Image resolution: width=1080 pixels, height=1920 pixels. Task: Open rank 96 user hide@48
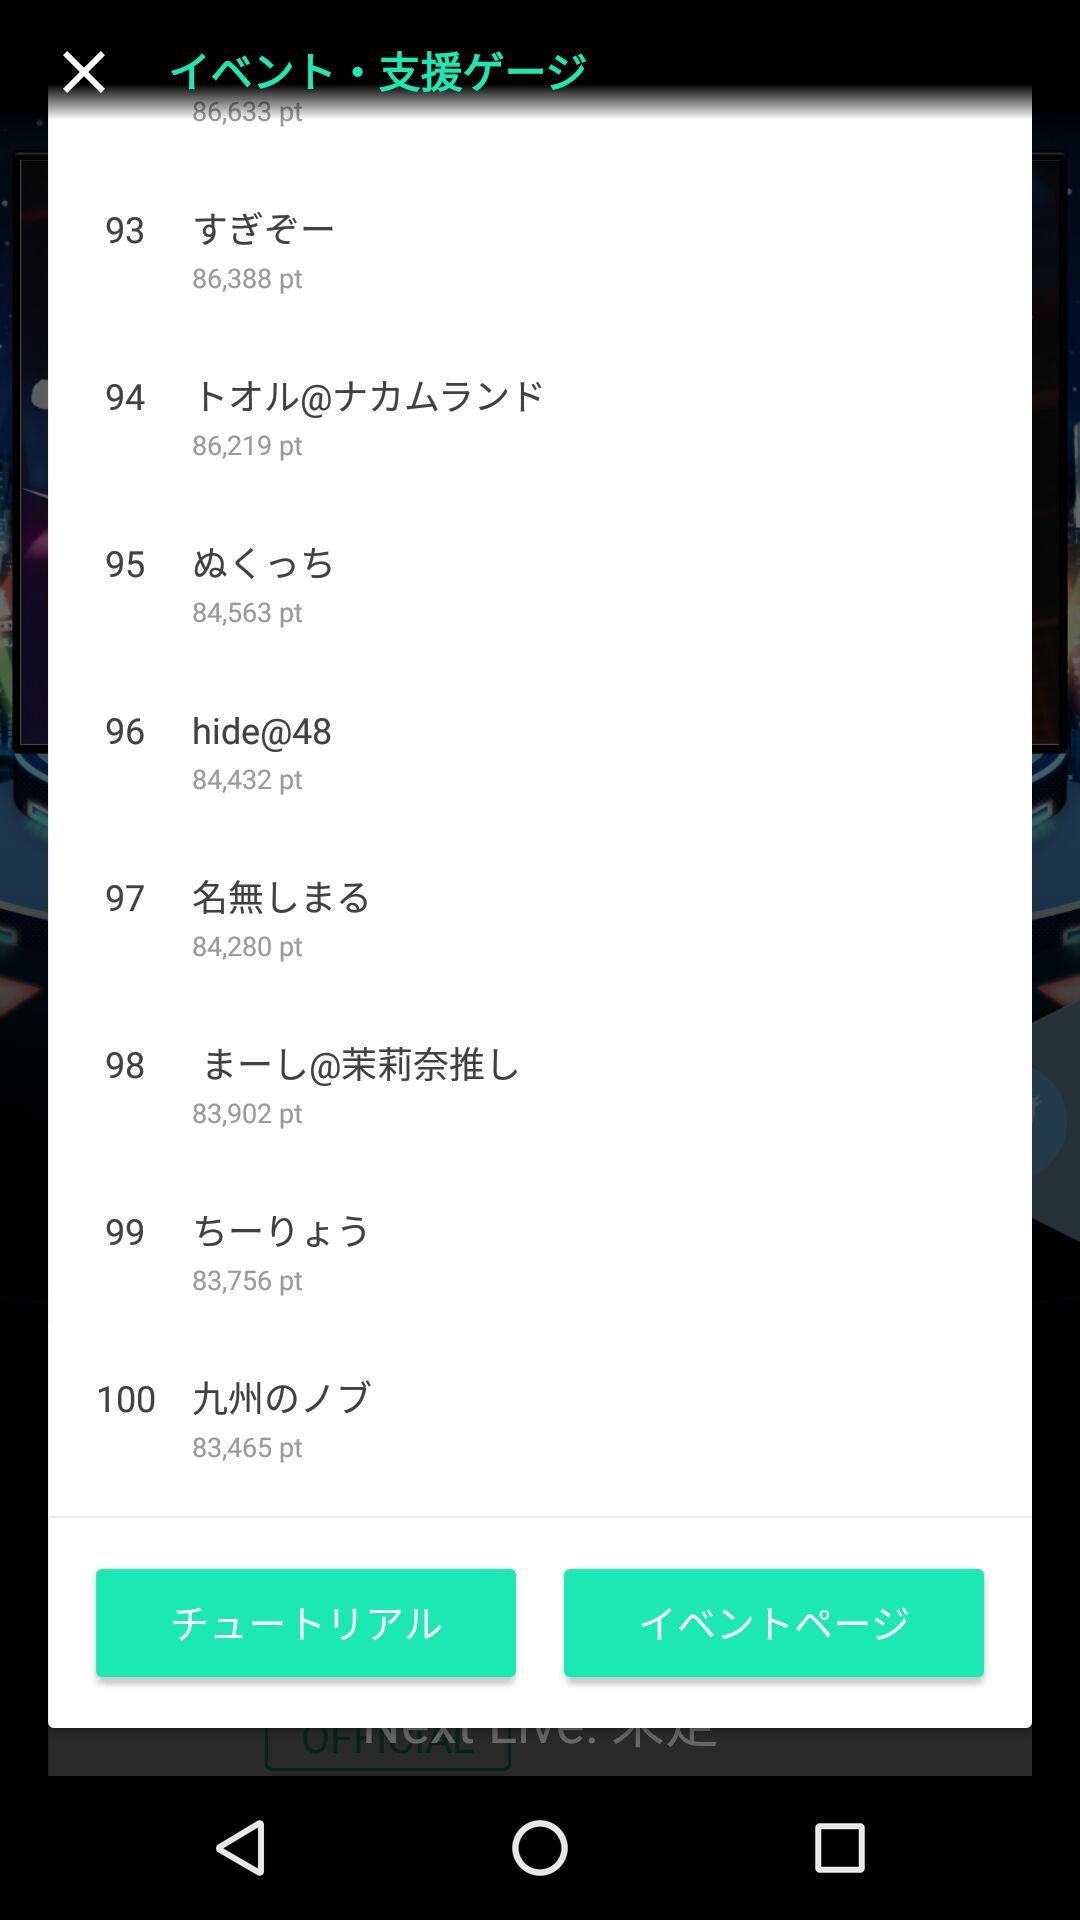coord(262,731)
